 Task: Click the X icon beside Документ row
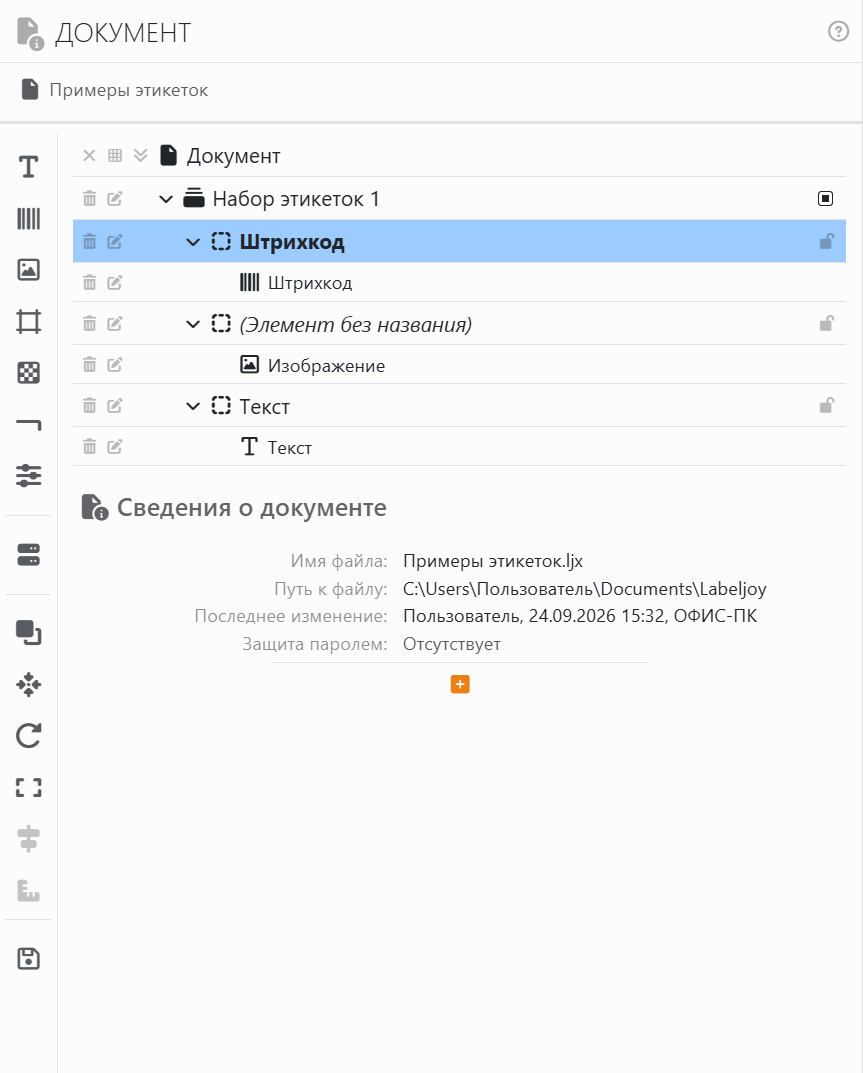pyautogui.click(x=89, y=155)
